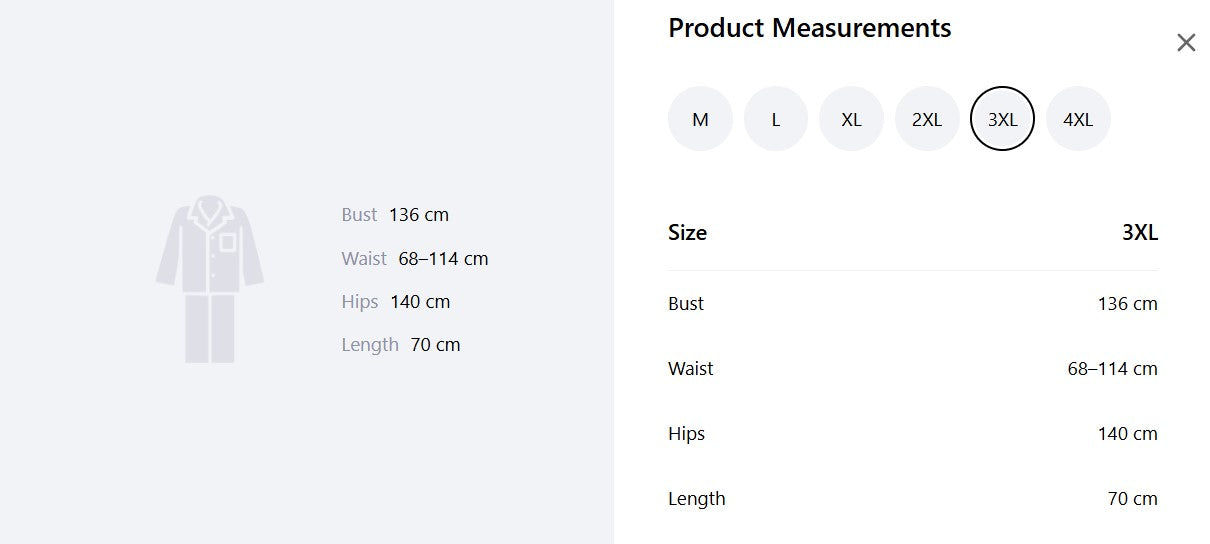Click the Length row in measurements table
The width and height of the screenshot is (1210, 544).
[x=913, y=498]
